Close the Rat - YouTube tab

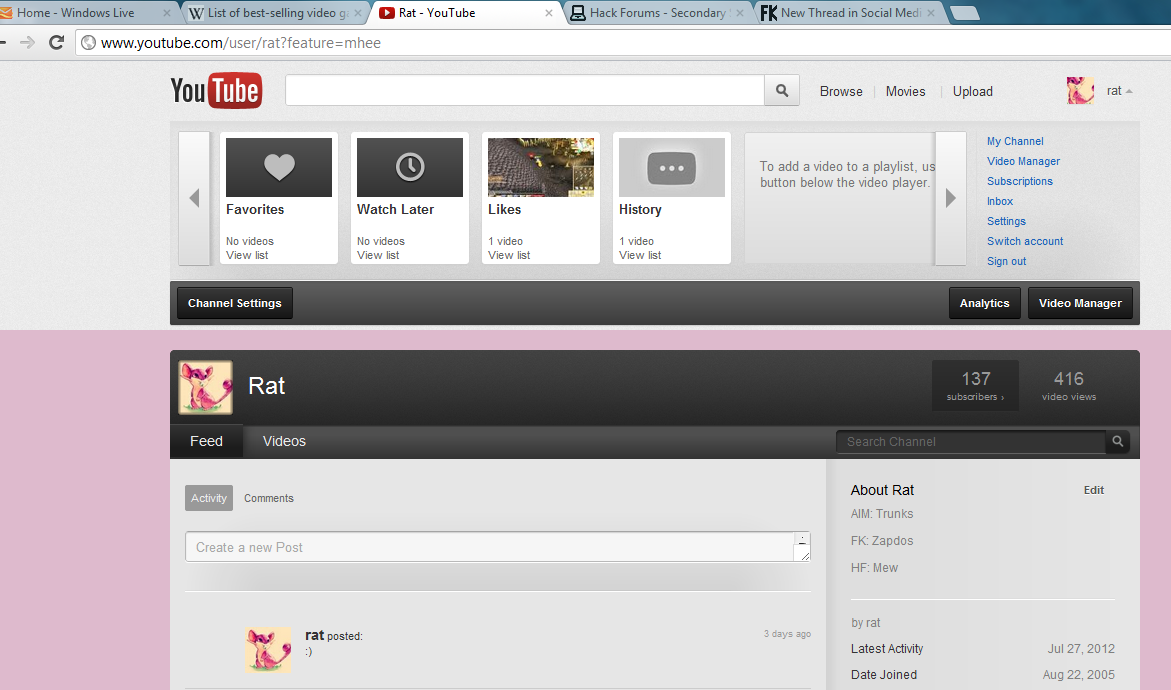(x=549, y=13)
